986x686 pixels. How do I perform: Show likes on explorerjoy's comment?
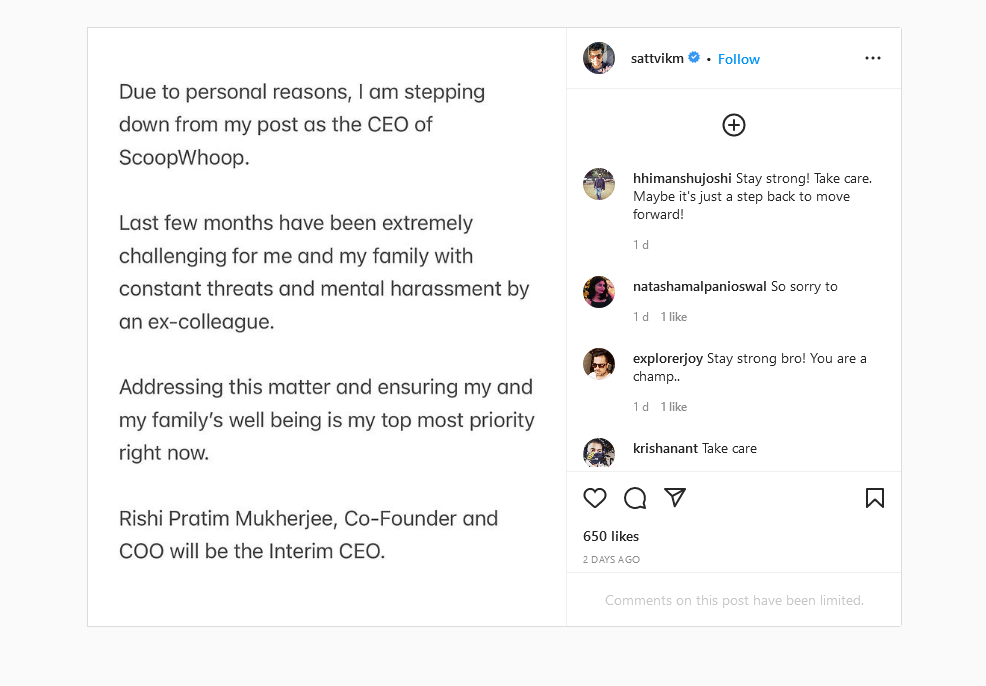pyautogui.click(x=674, y=407)
